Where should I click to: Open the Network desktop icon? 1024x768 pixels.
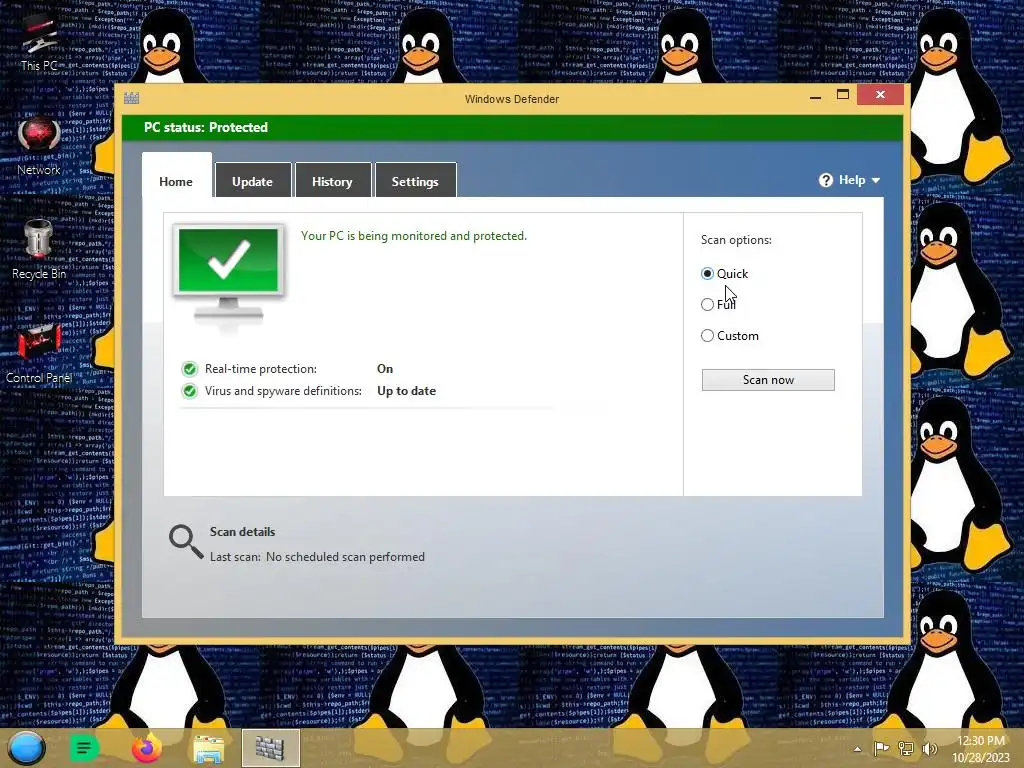pos(39,146)
